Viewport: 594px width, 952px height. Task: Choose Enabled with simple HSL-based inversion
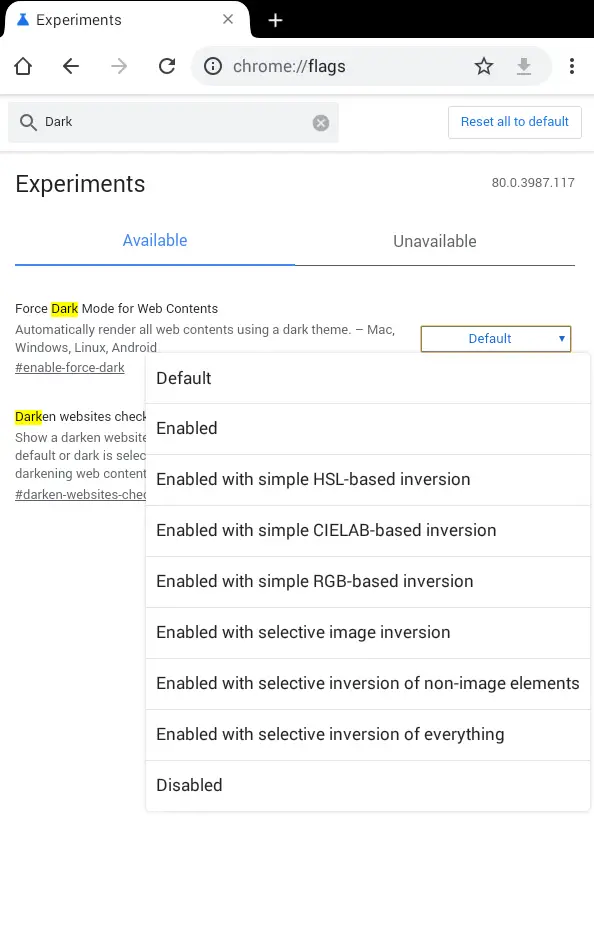click(367, 480)
